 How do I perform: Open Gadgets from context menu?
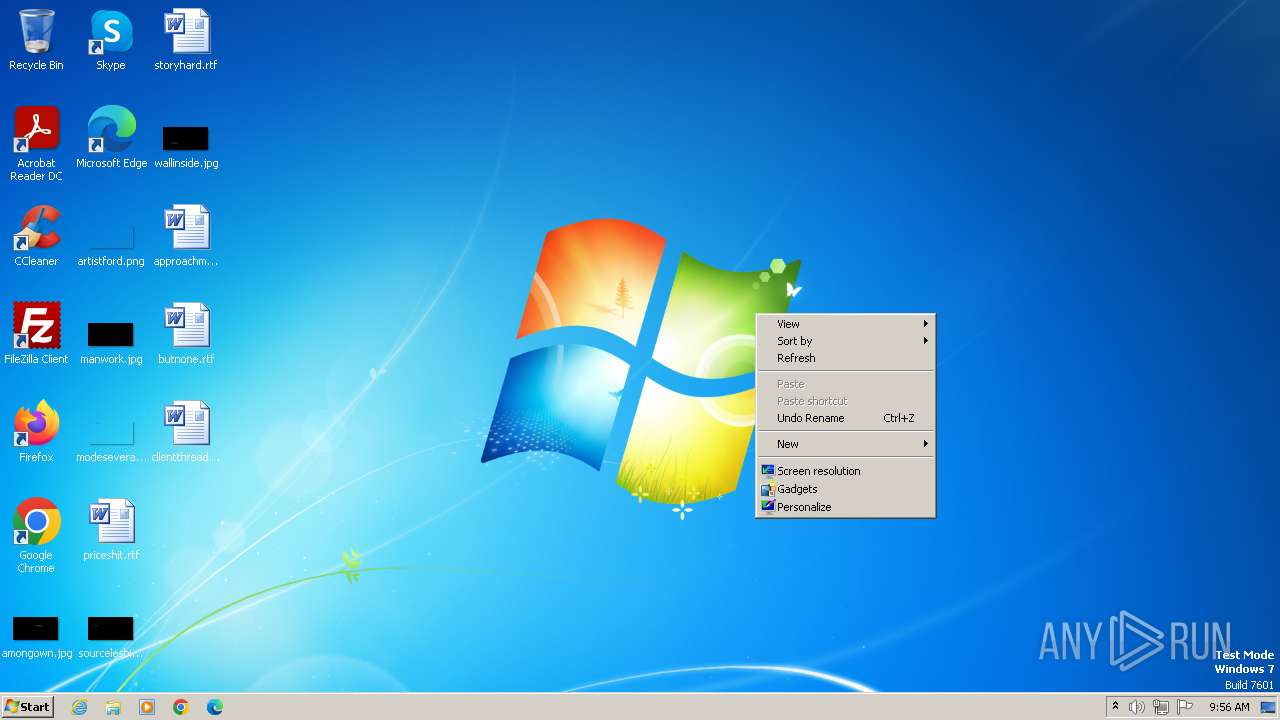845,489
